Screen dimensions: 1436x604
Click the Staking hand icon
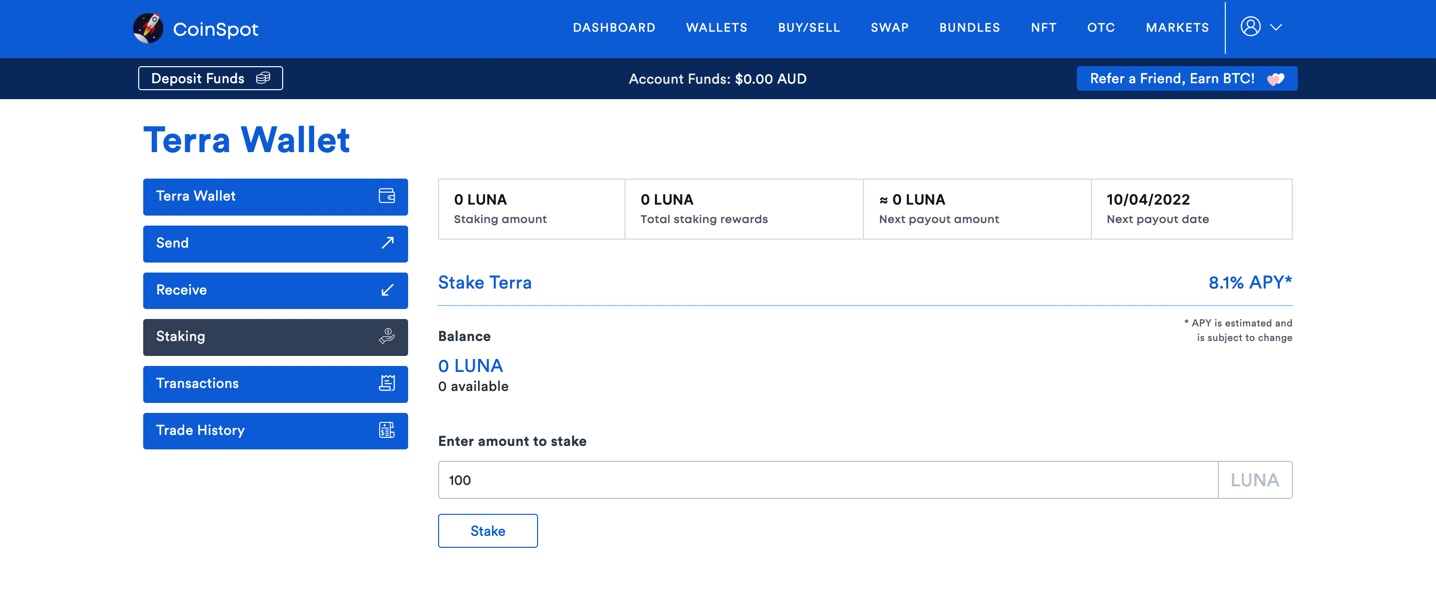tap(387, 337)
